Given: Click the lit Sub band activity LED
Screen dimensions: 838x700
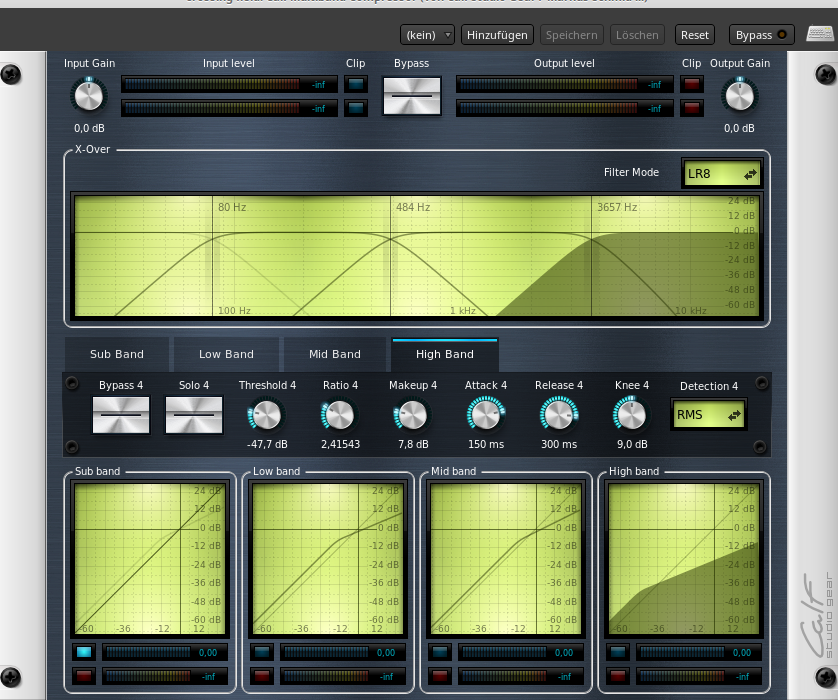Looking at the screenshot, I should click(84, 652).
